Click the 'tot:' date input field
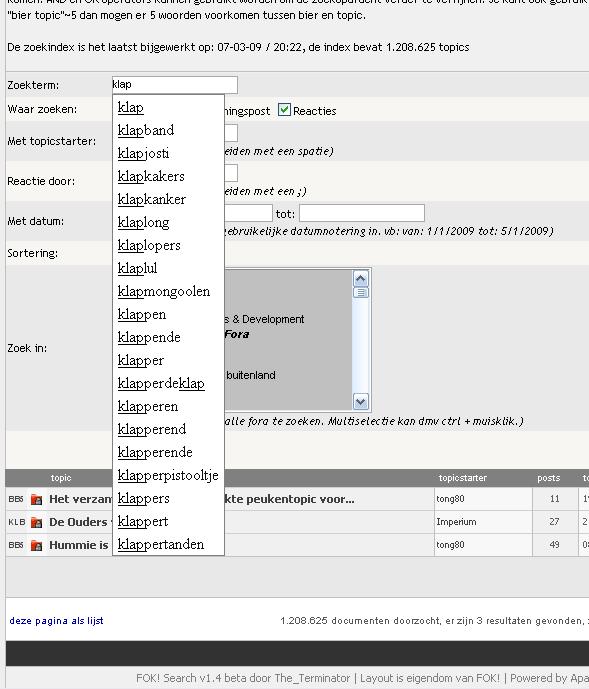Viewport: 589px width, 689px height. coord(362,213)
